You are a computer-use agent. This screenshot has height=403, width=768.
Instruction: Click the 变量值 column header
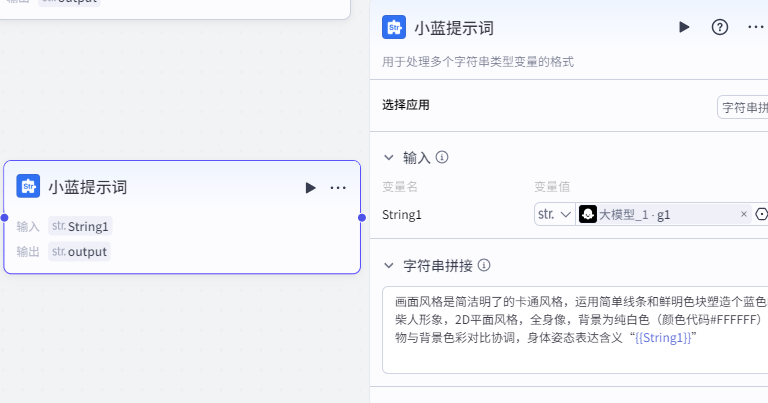pyautogui.click(x=552, y=187)
